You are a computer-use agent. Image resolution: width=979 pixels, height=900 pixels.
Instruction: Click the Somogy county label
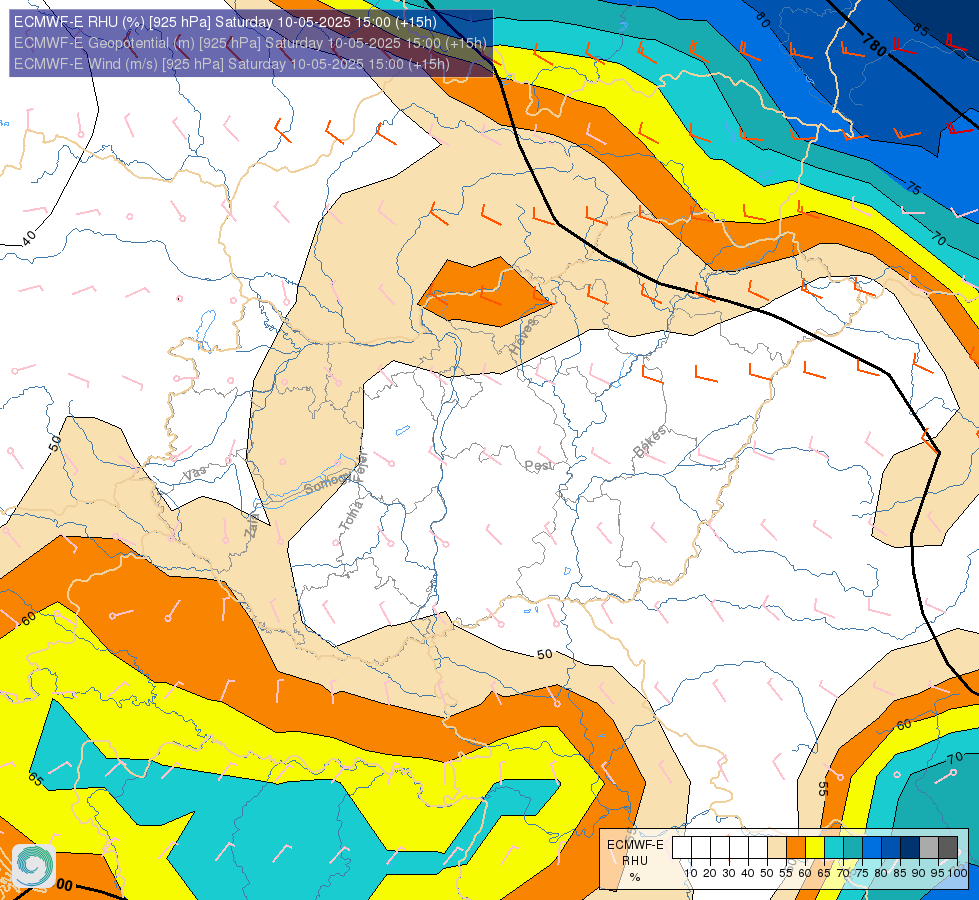(x=327, y=483)
